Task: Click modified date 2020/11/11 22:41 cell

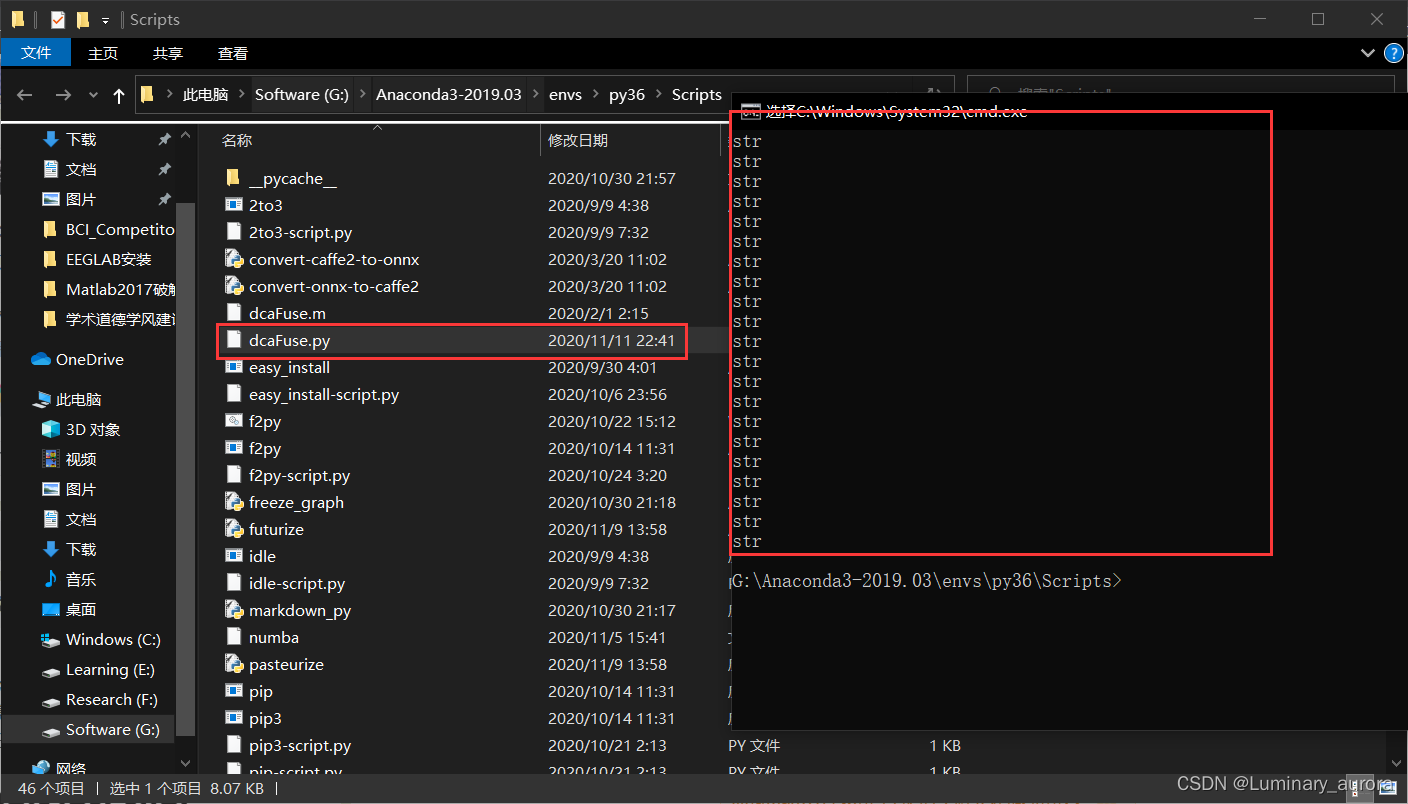Action: tap(612, 341)
